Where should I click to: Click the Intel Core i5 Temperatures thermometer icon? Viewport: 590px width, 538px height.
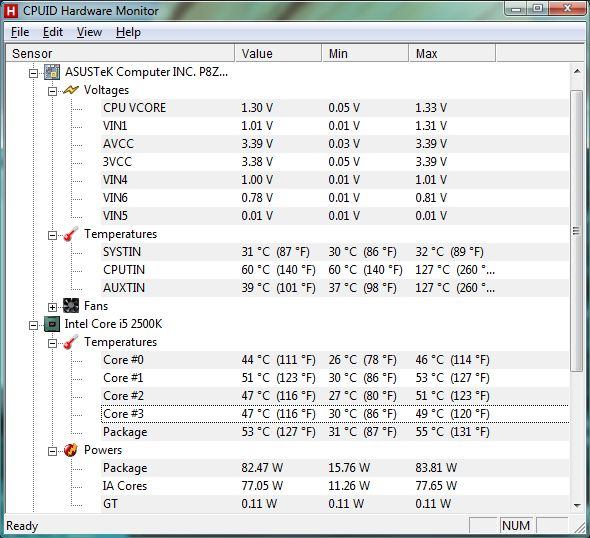pos(71,342)
